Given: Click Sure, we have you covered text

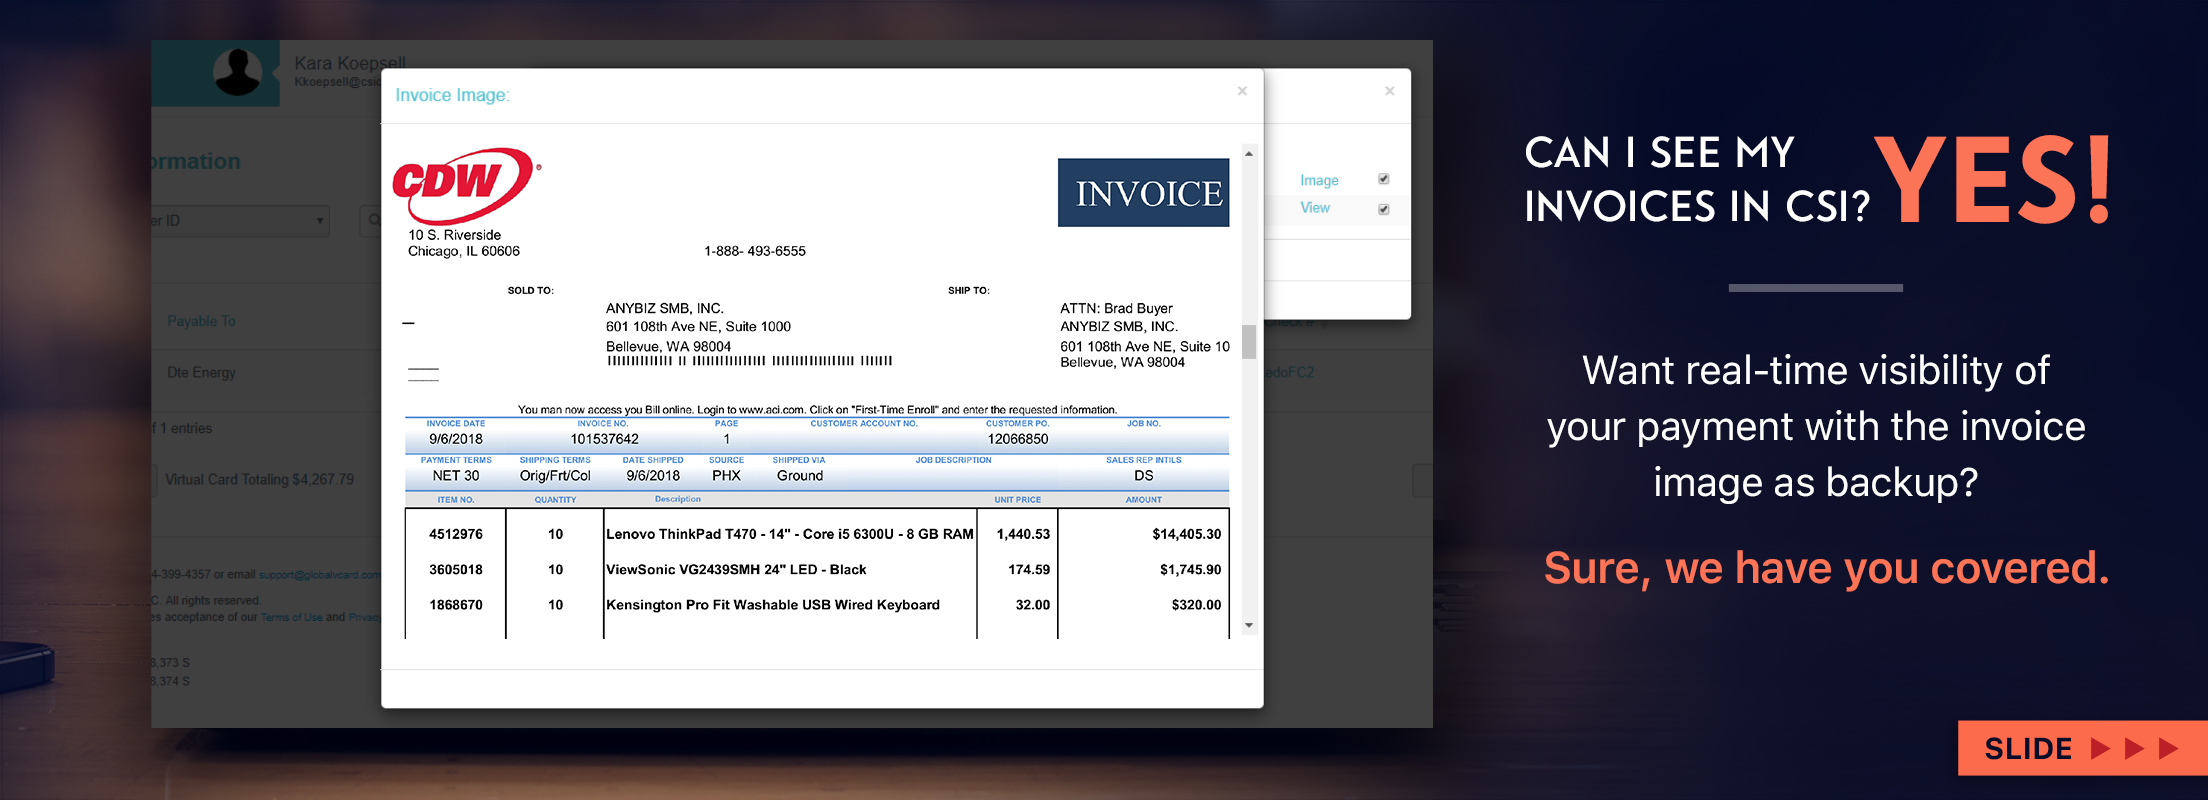Looking at the screenshot, I should pos(1826,568).
